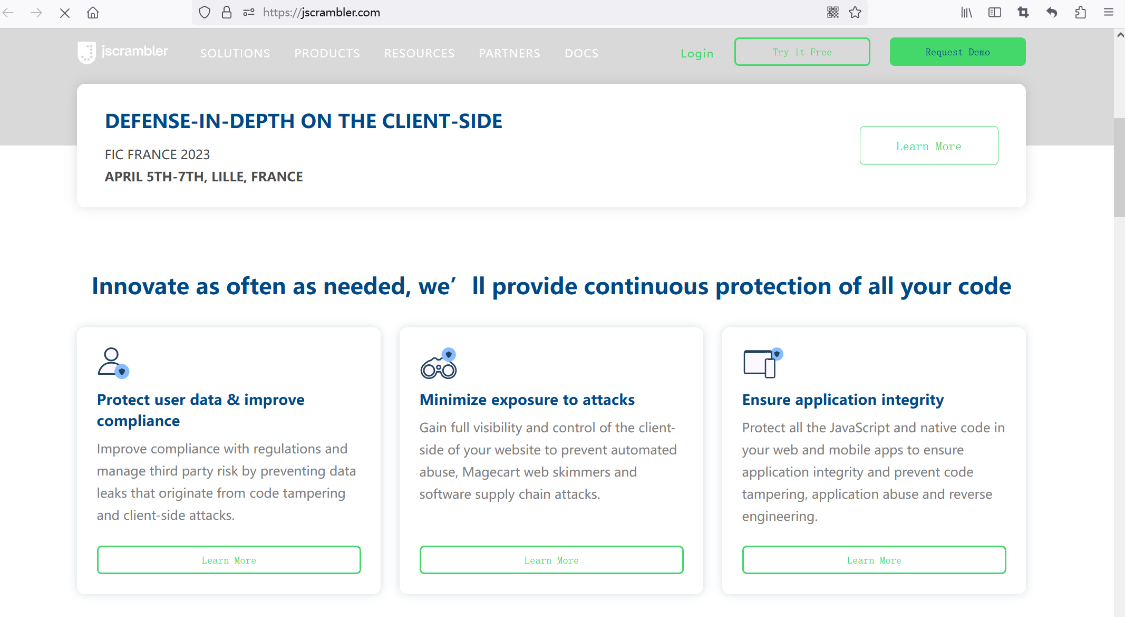Image resolution: width=1125 pixels, height=617 pixels.
Task: Open the tracking protection shield icon
Action: (204, 12)
